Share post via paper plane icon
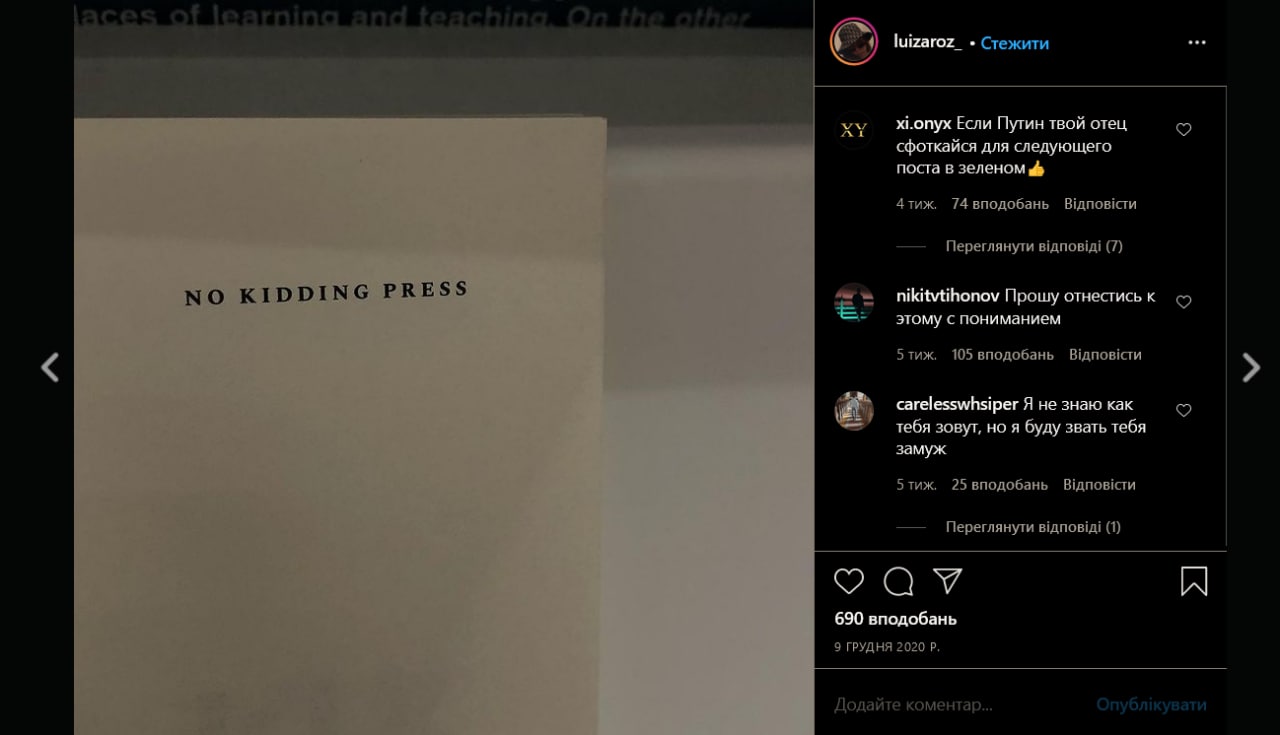Image resolution: width=1280 pixels, height=735 pixels. pos(947,581)
